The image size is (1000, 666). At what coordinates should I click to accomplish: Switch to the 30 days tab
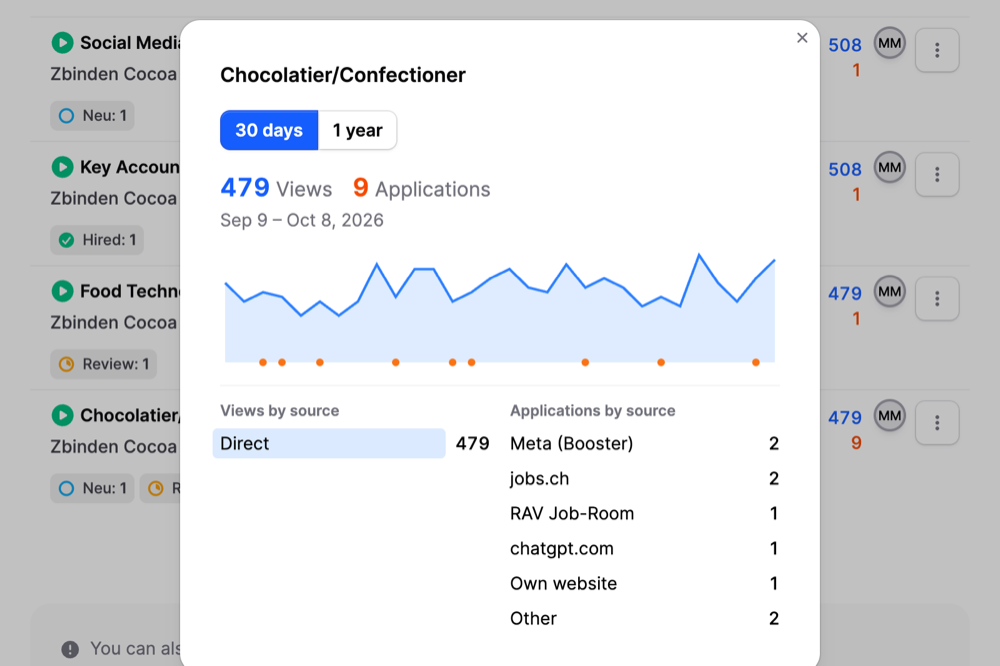(269, 130)
